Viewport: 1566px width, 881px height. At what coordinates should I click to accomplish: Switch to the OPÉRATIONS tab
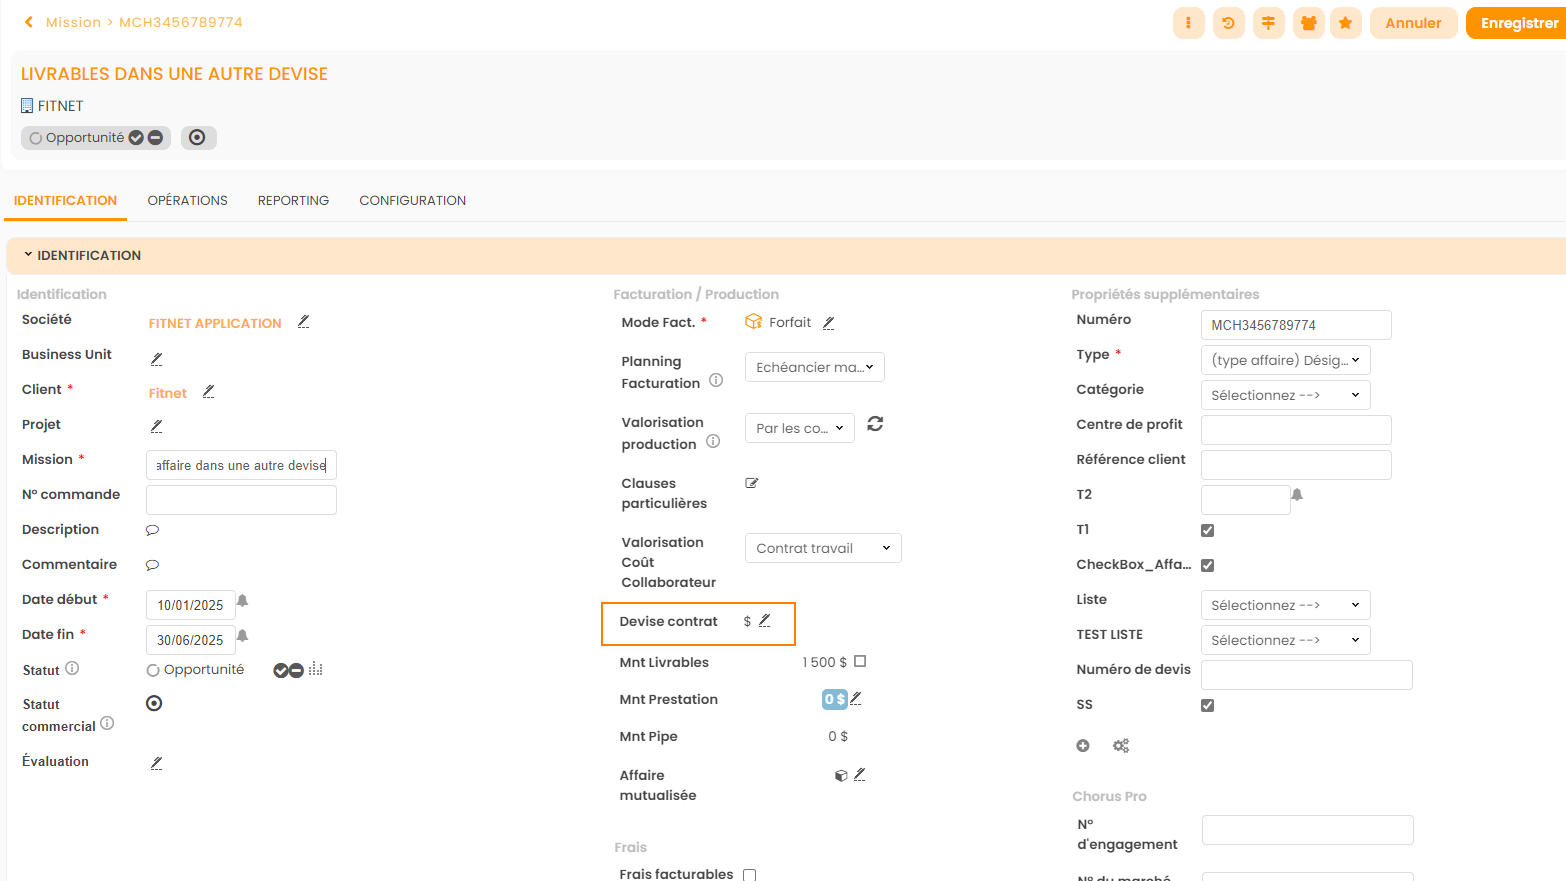coord(187,201)
